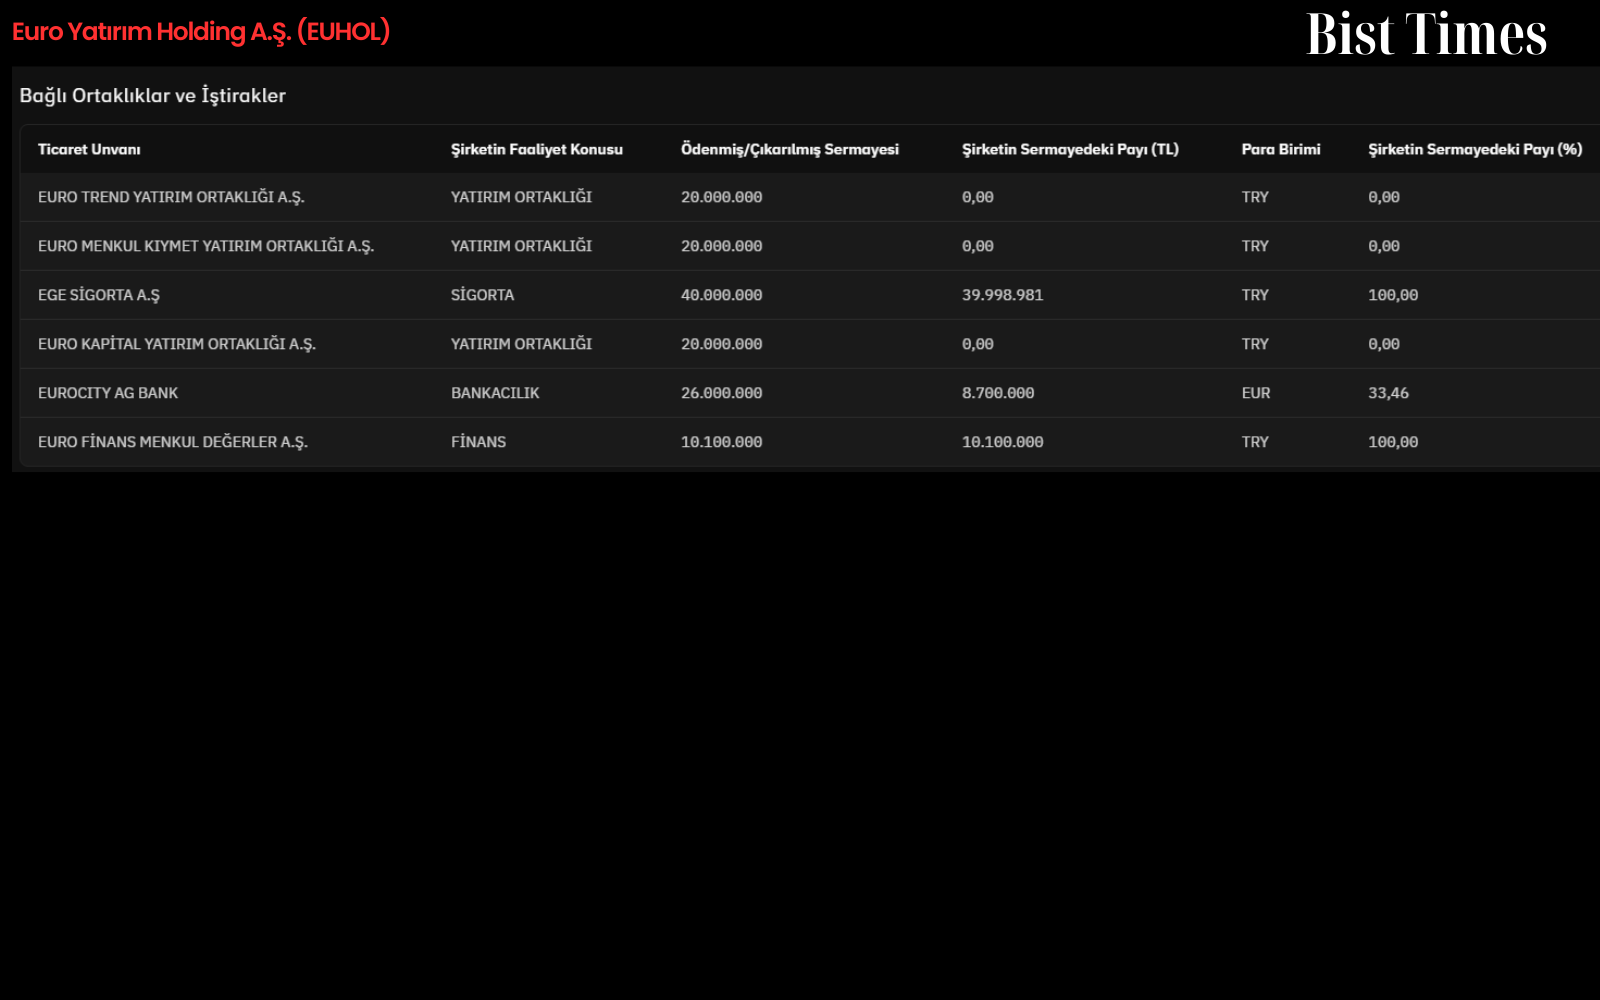Click the 33,46 percentage value
The height and width of the screenshot is (1000, 1600).
point(1388,393)
